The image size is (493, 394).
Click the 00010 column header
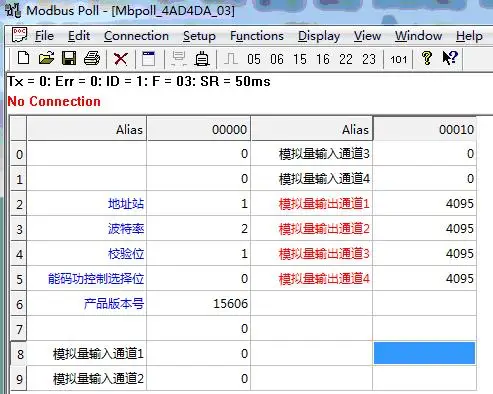(x=425, y=129)
